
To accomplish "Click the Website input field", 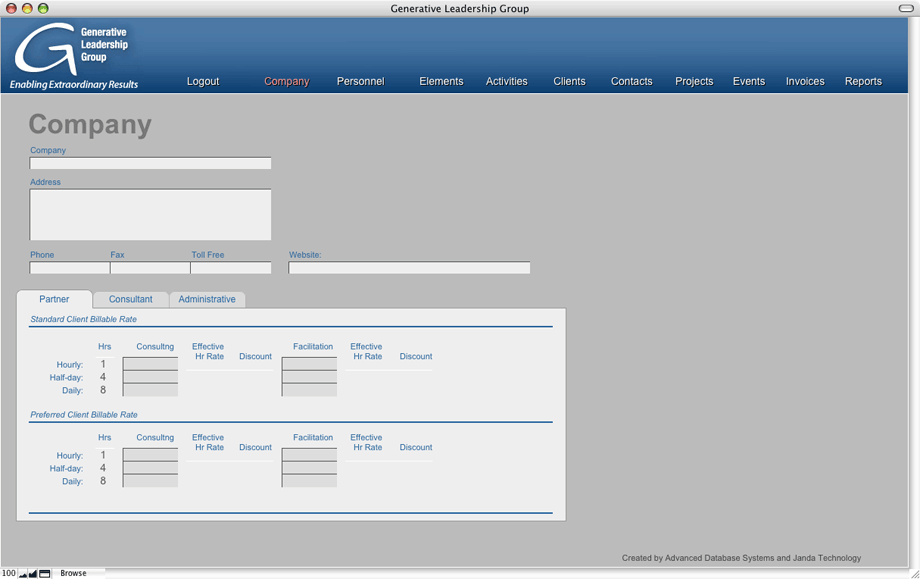I will [x=409, y=268].
